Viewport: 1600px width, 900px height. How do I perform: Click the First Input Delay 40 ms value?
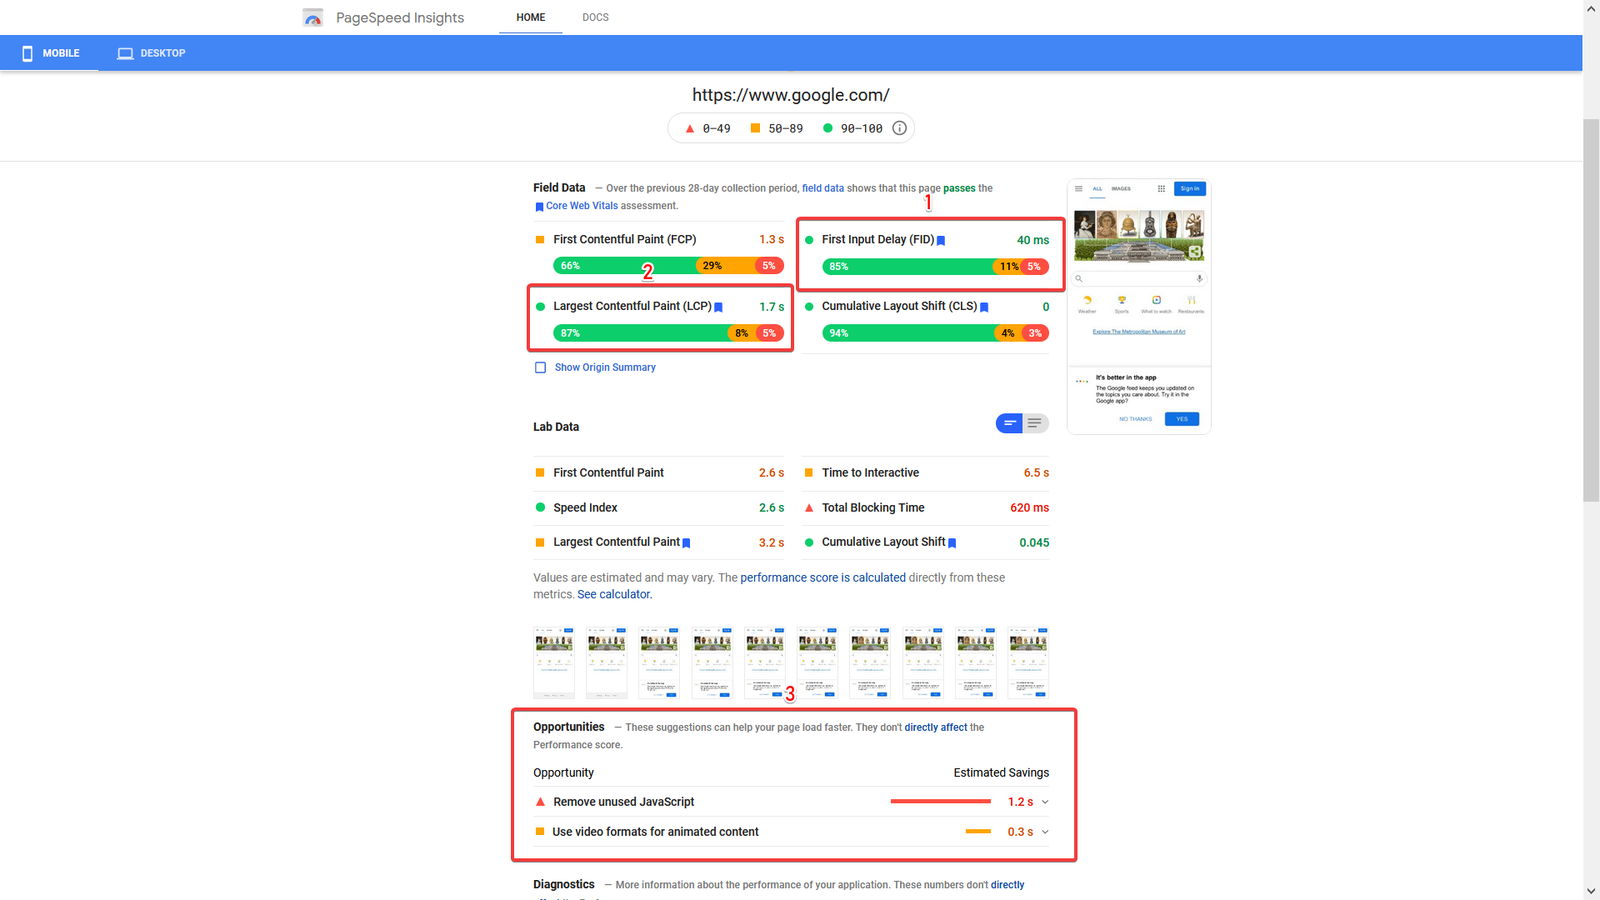[x=1033, y=240]
